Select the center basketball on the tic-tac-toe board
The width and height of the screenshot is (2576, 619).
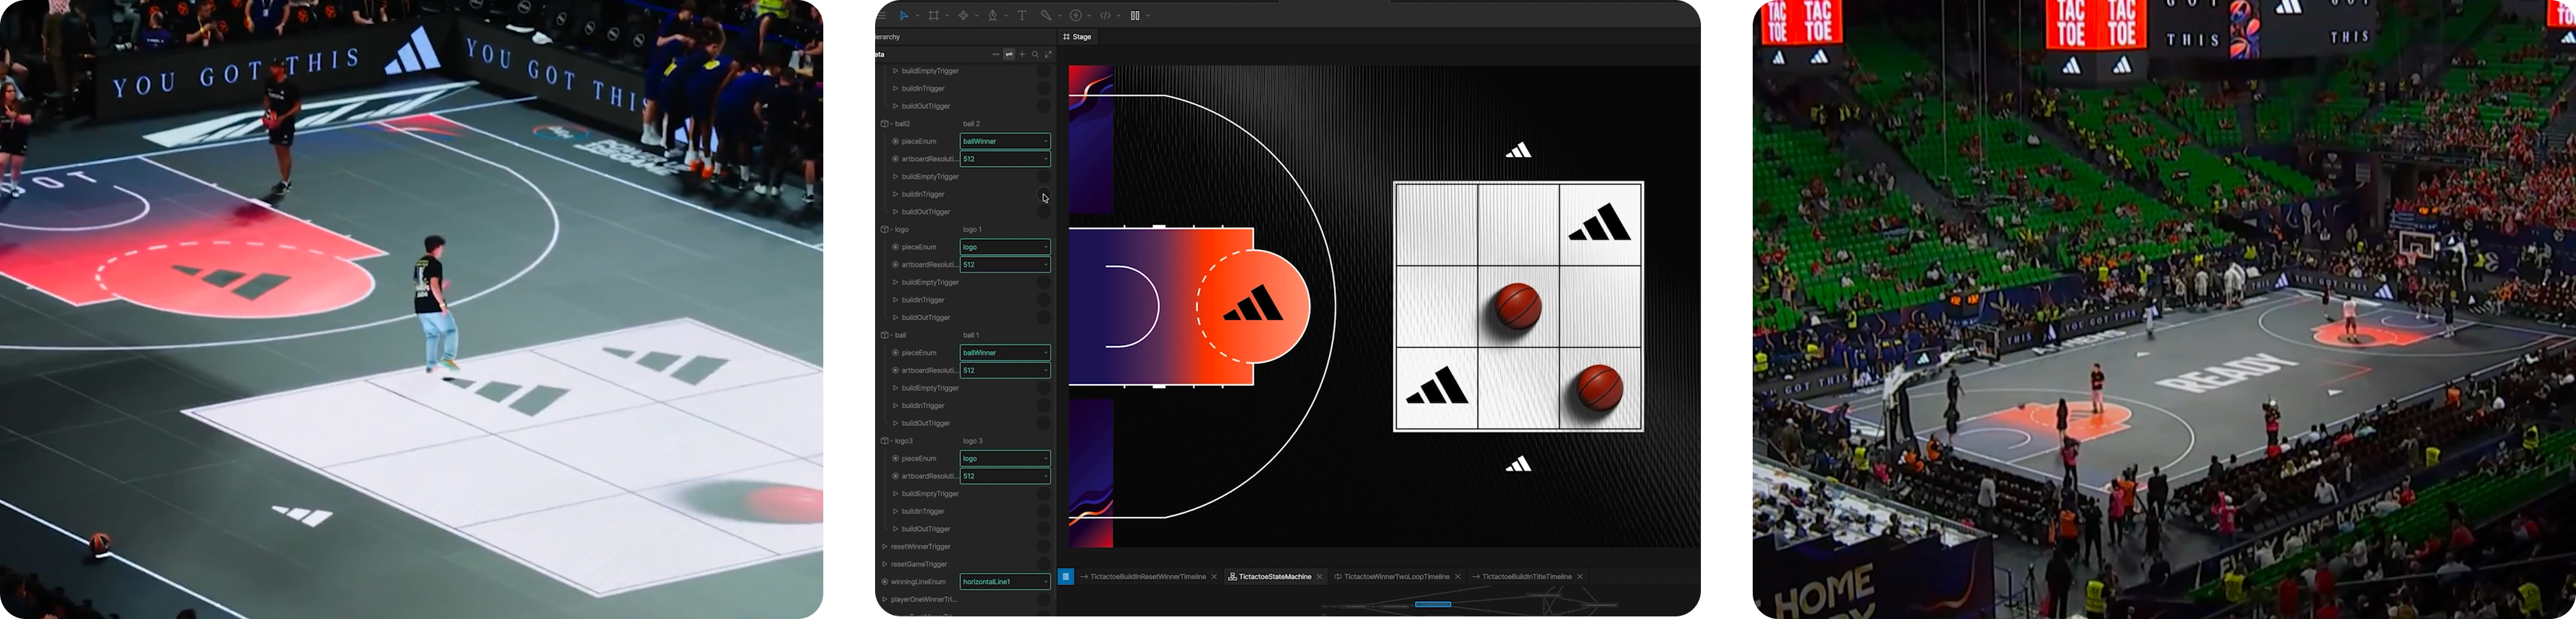pyautogui.click(x=1518, y=306)
